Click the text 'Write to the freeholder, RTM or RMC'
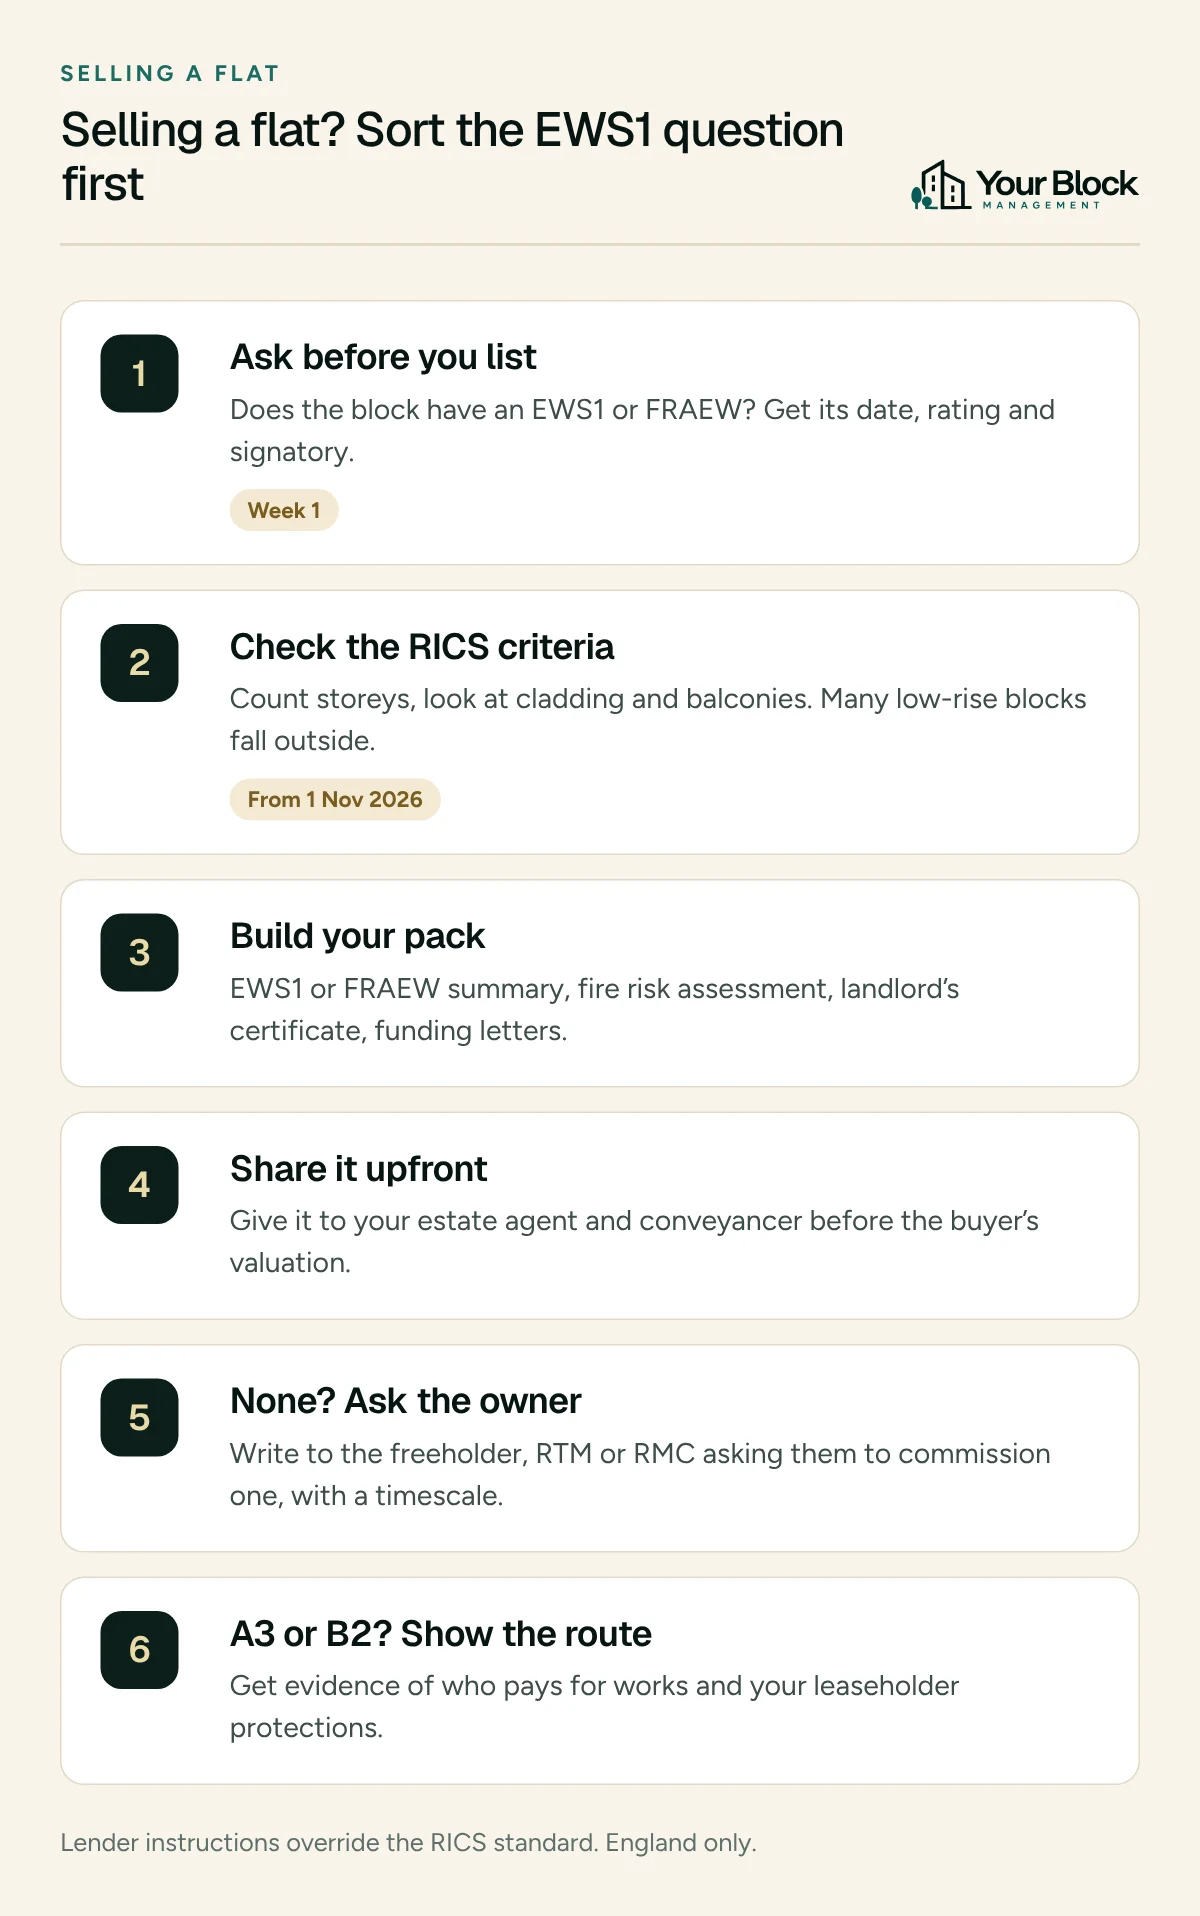Image resolution: width=1200 pixels, height=1916 pixels. 462,1454
